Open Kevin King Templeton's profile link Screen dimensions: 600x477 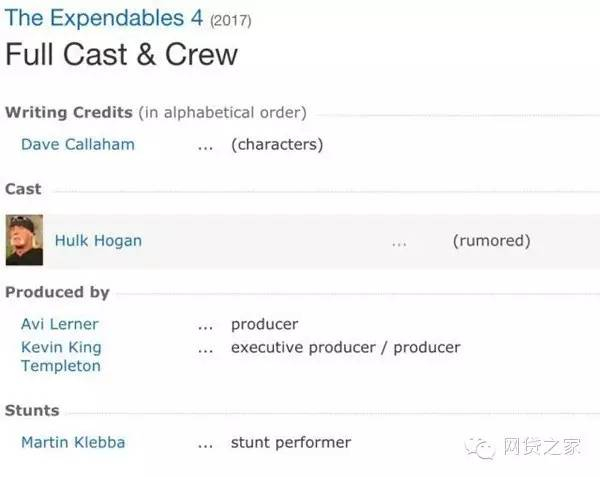tap(61, 356)
